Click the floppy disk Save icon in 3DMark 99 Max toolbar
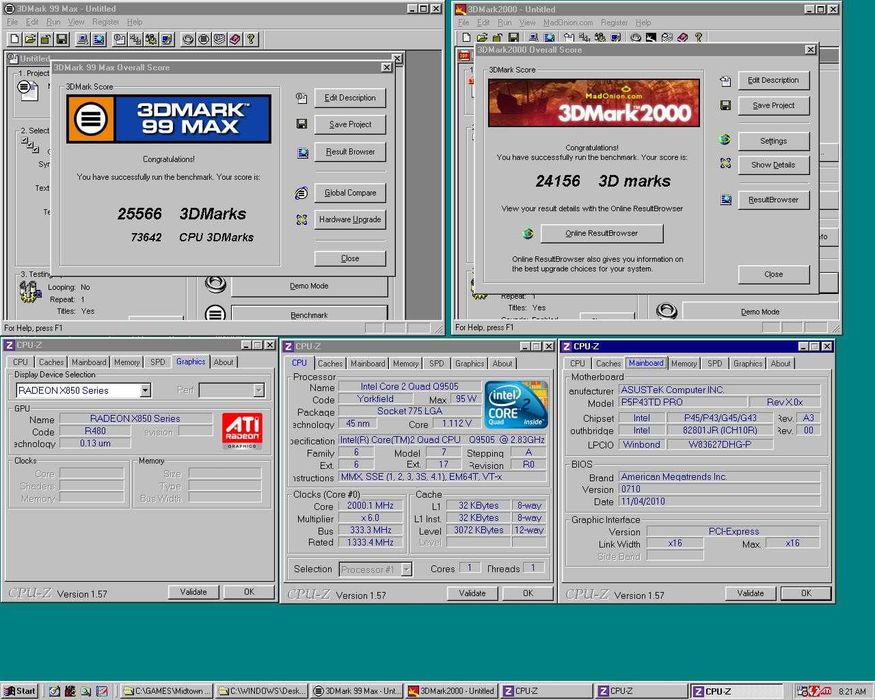875x700 pixels. tap(62, 39)
